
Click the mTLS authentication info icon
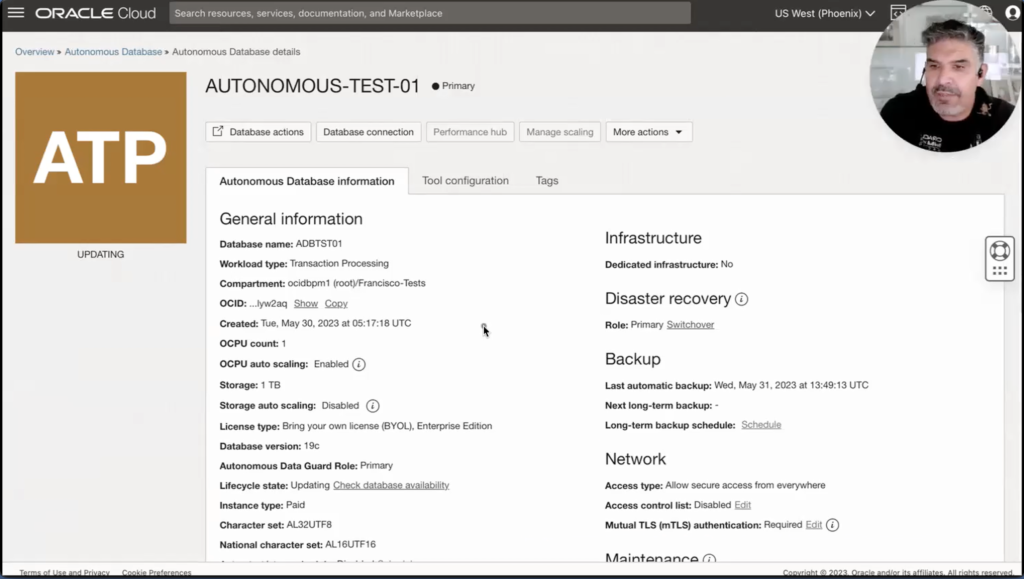click(x=832, y=525)
